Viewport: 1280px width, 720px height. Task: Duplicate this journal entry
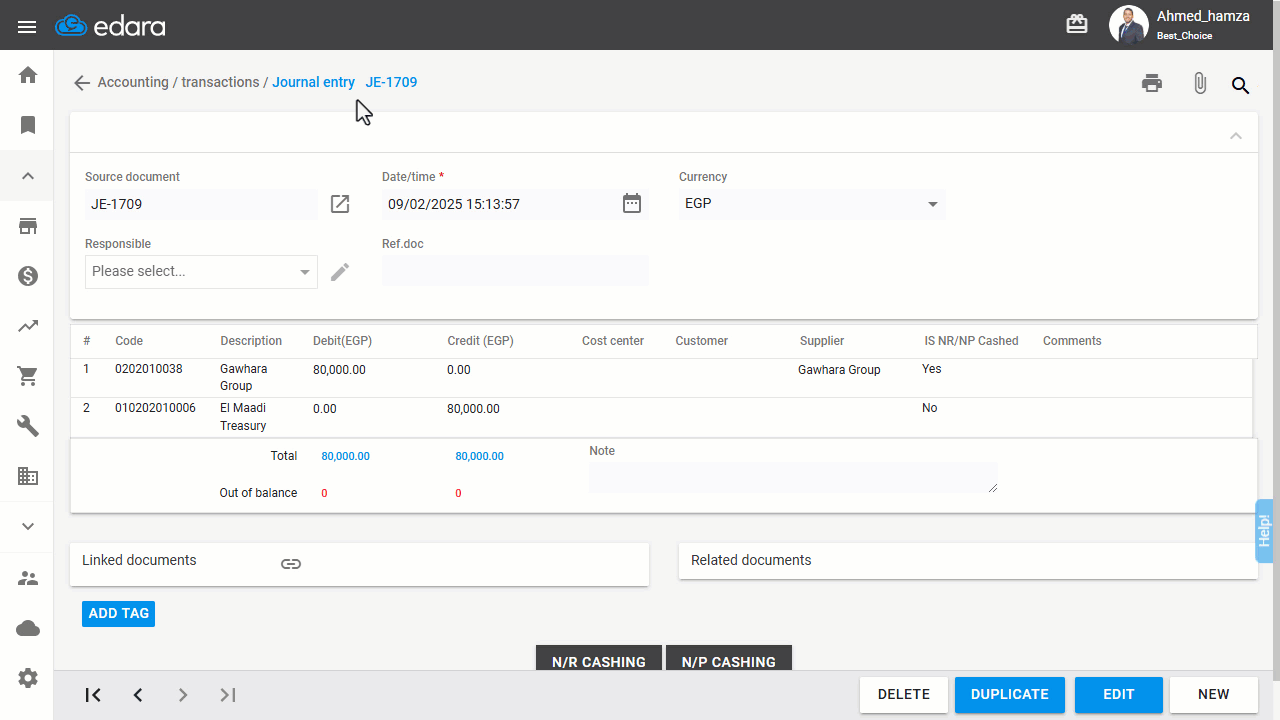(x=1010, y=695)
